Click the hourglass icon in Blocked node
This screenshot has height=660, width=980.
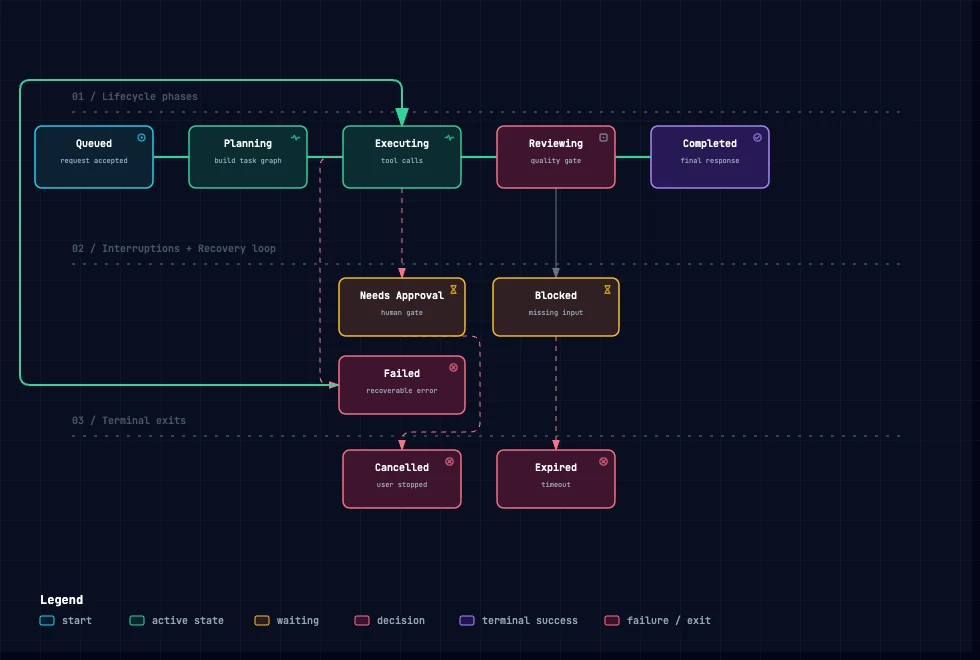[x=607, y=289]
